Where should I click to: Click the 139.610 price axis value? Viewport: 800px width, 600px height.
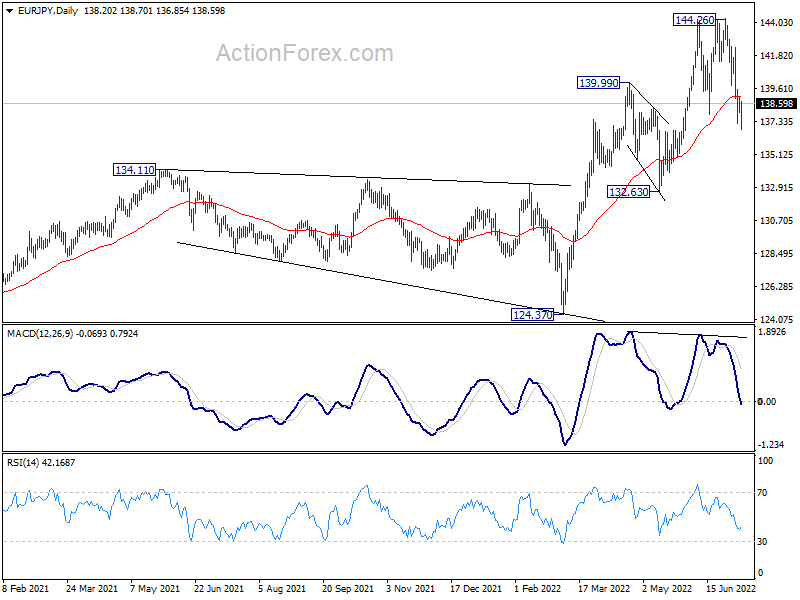[777, 89]
